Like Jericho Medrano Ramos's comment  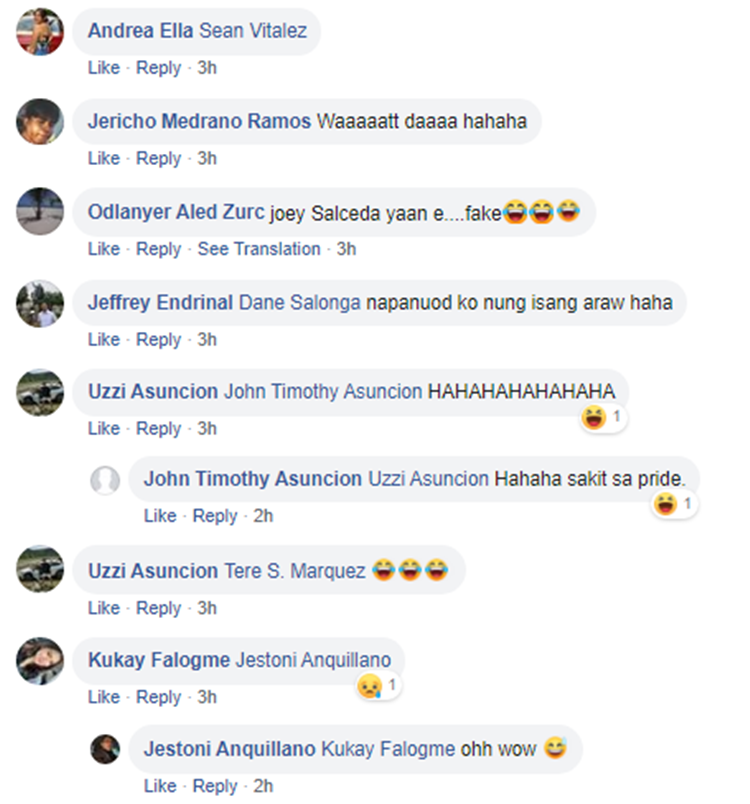click(104, 158)
